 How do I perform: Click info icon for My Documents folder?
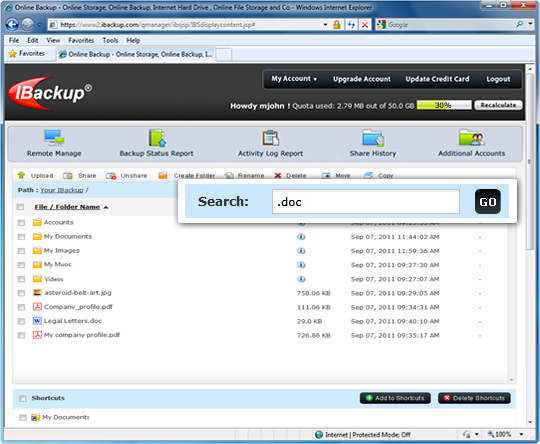tap(301, 237)
